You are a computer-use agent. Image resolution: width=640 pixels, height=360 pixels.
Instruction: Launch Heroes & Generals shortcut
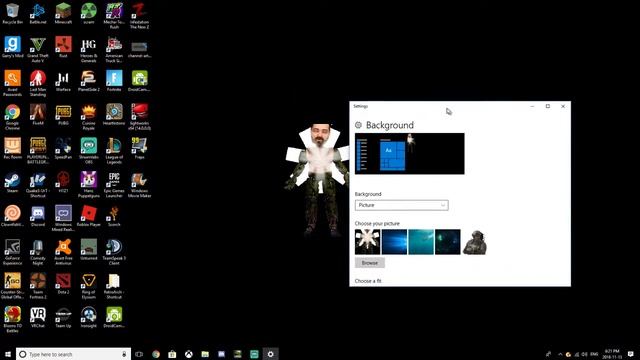pos(89,49)
